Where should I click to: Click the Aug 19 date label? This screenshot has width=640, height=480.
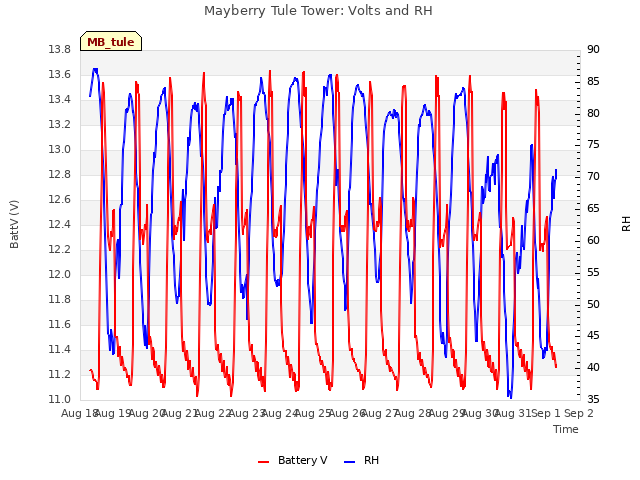pyautogui.click(x=113, y=413)
